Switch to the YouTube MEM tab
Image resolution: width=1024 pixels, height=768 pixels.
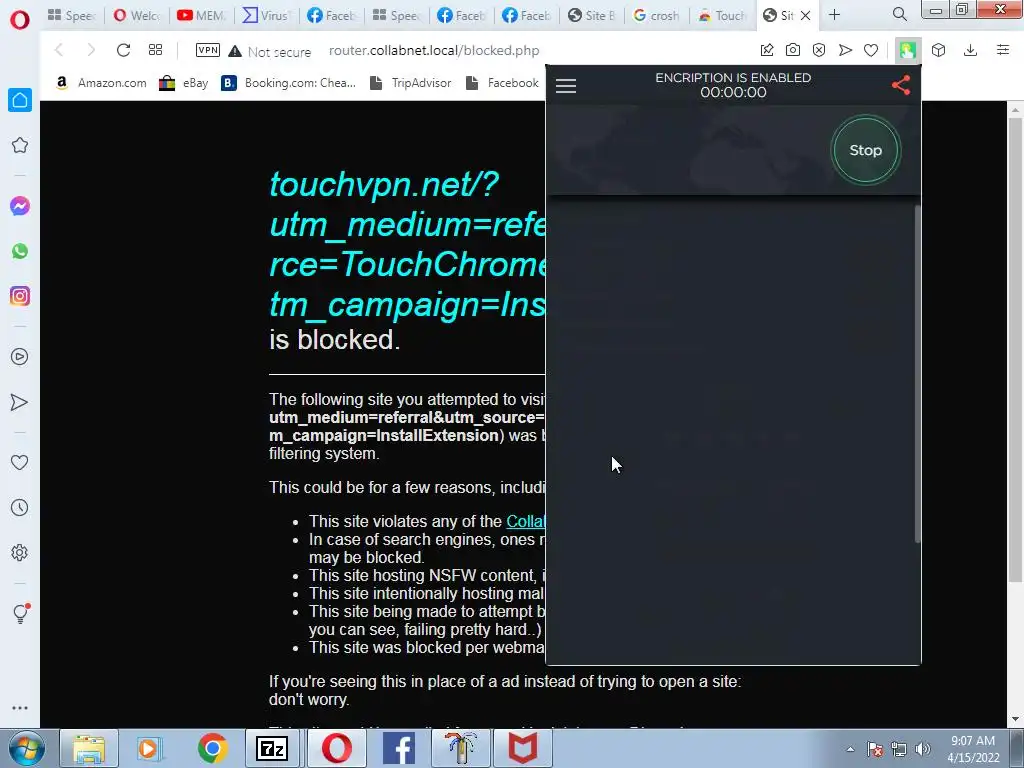pyautogui.click(x=201, y=15)
